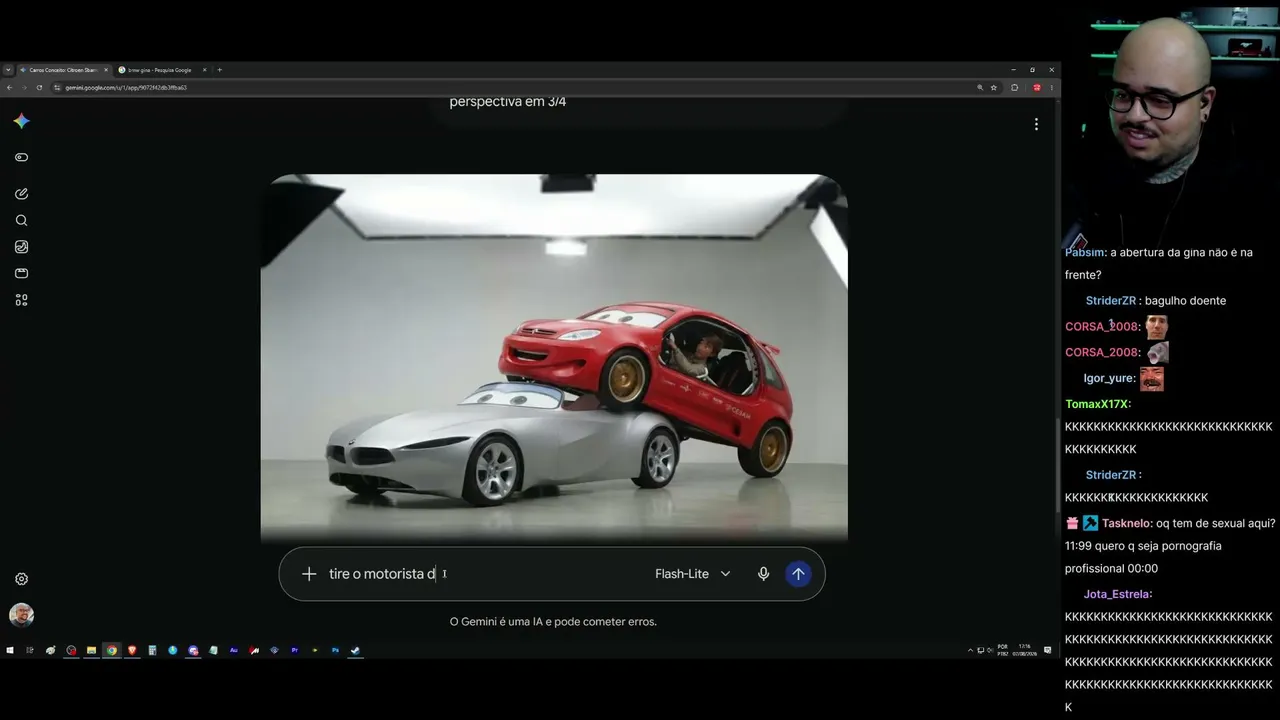Open the Flash-Lite model selector

pos(693,574)
